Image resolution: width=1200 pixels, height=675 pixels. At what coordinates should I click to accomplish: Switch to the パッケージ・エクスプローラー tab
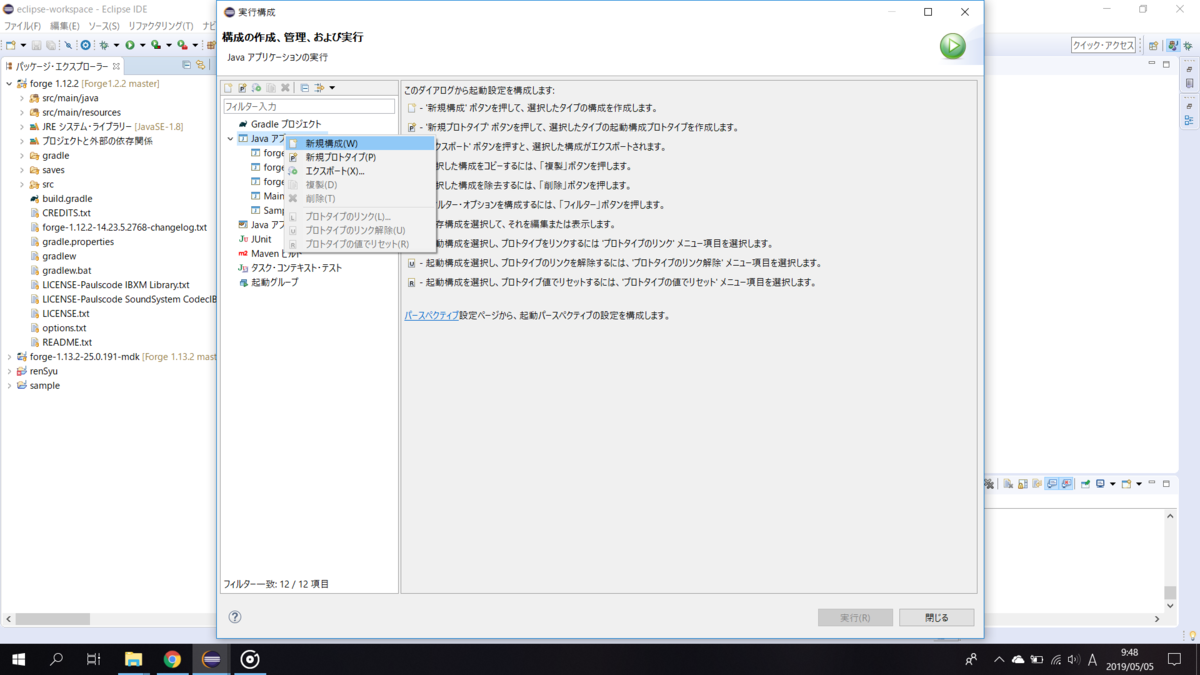coord(60,66)
